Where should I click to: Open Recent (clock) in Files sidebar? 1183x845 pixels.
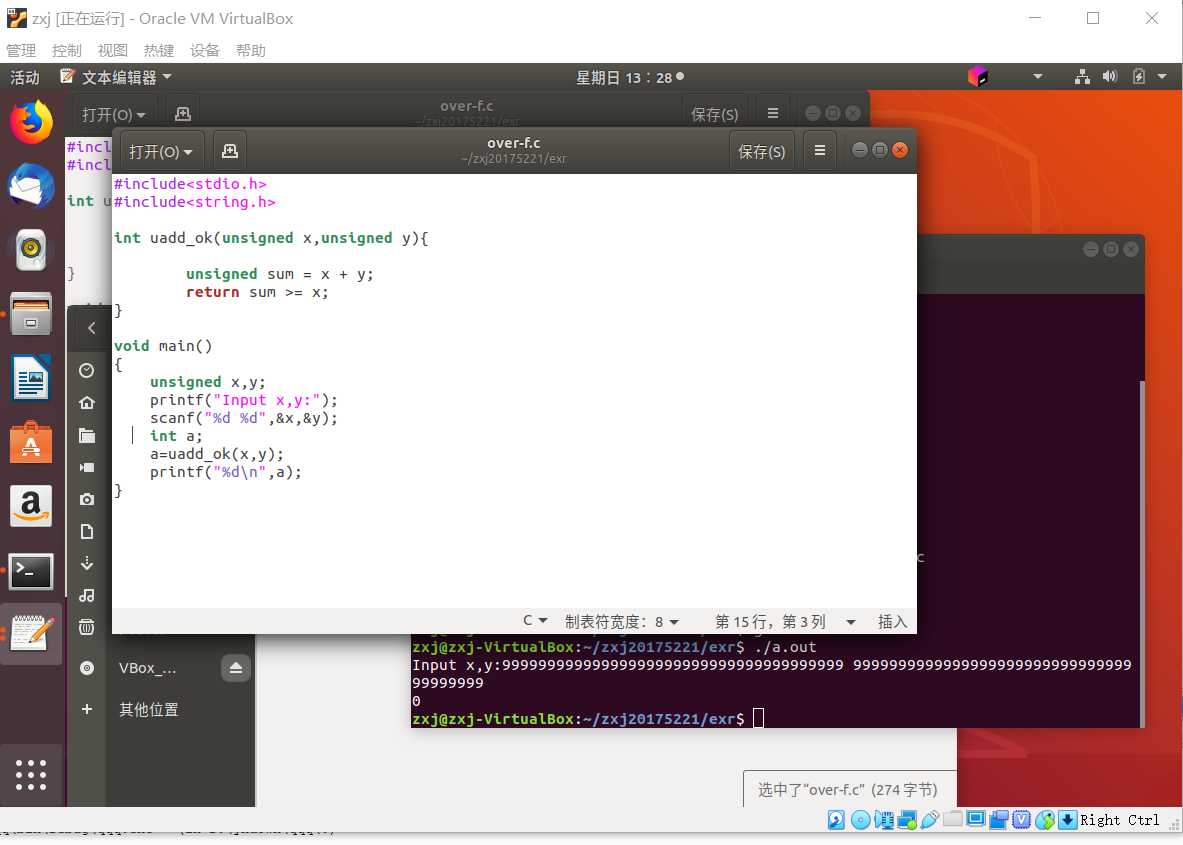coord(87,370)
